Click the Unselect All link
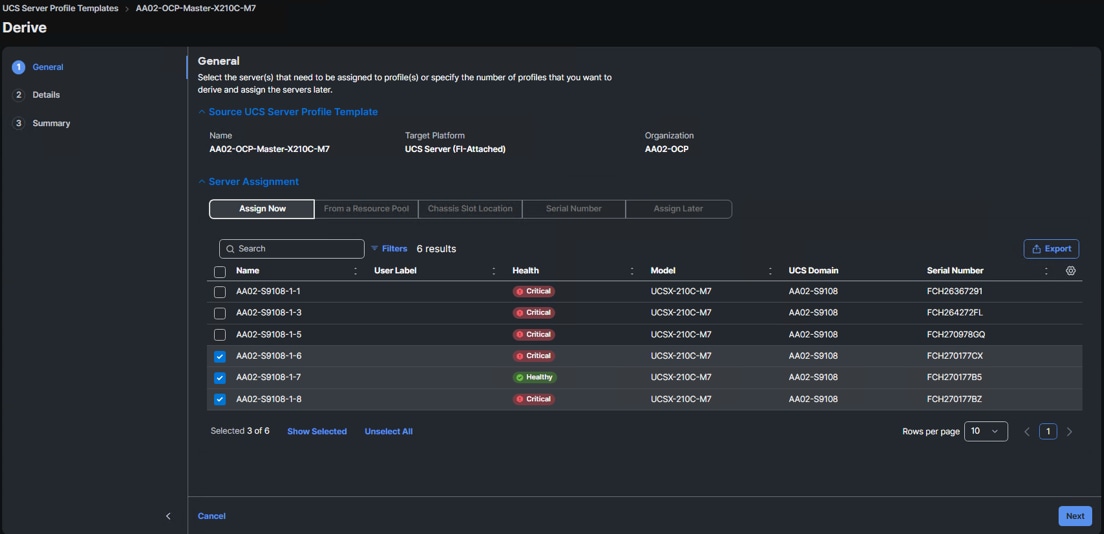This screenshot has width=1104, height=534. point(388,432)
